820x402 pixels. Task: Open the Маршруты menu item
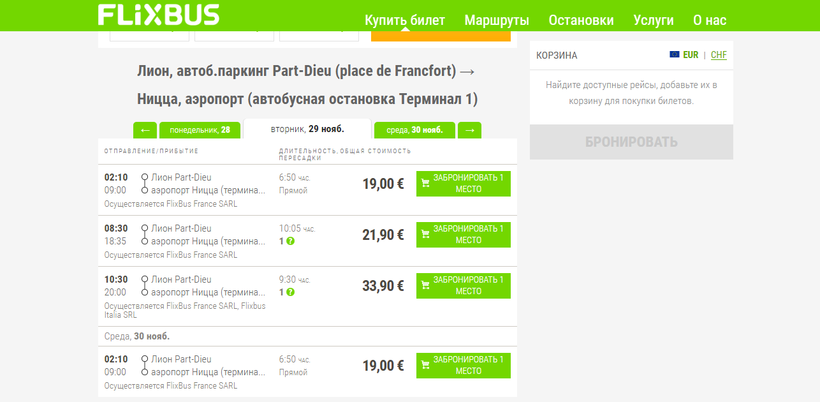point(496,20)
